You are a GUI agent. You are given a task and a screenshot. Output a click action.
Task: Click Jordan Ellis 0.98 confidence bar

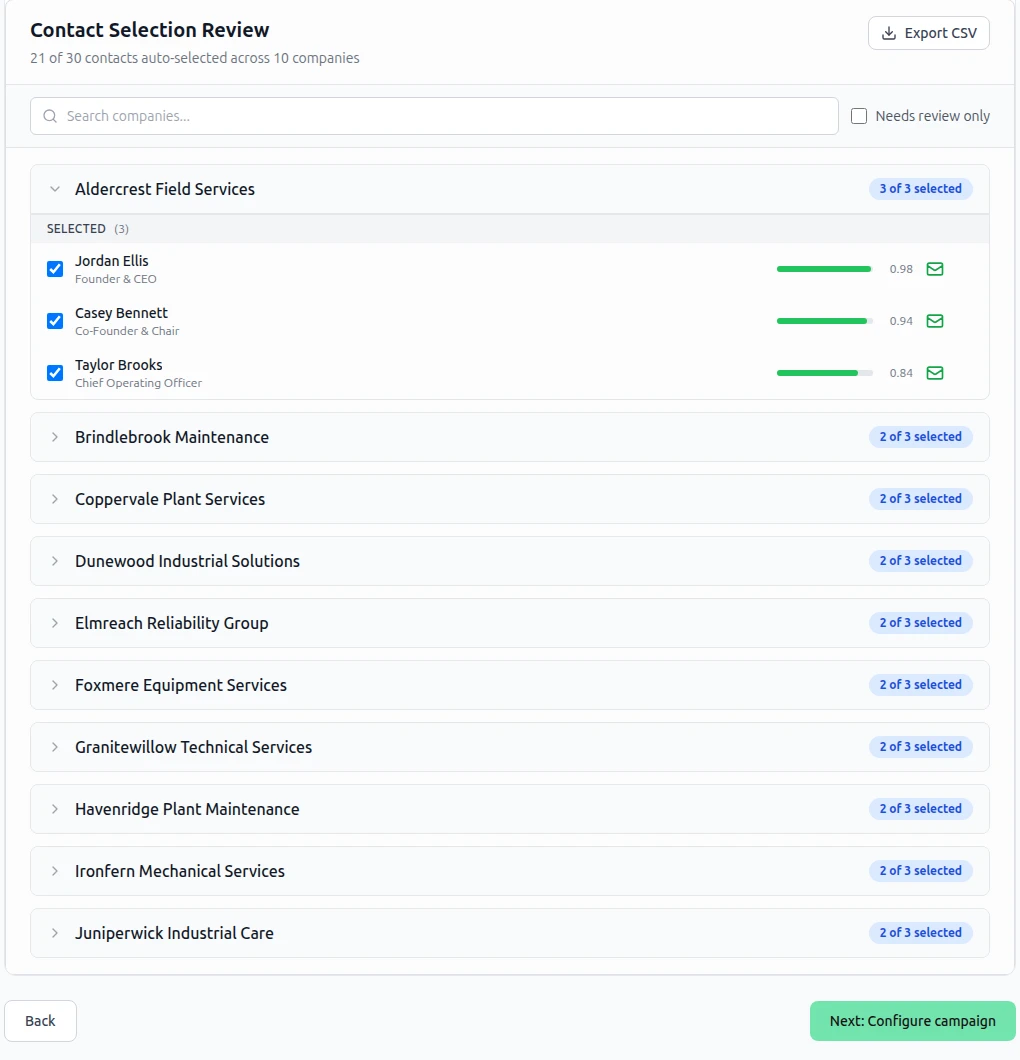[x=825, y=269]
